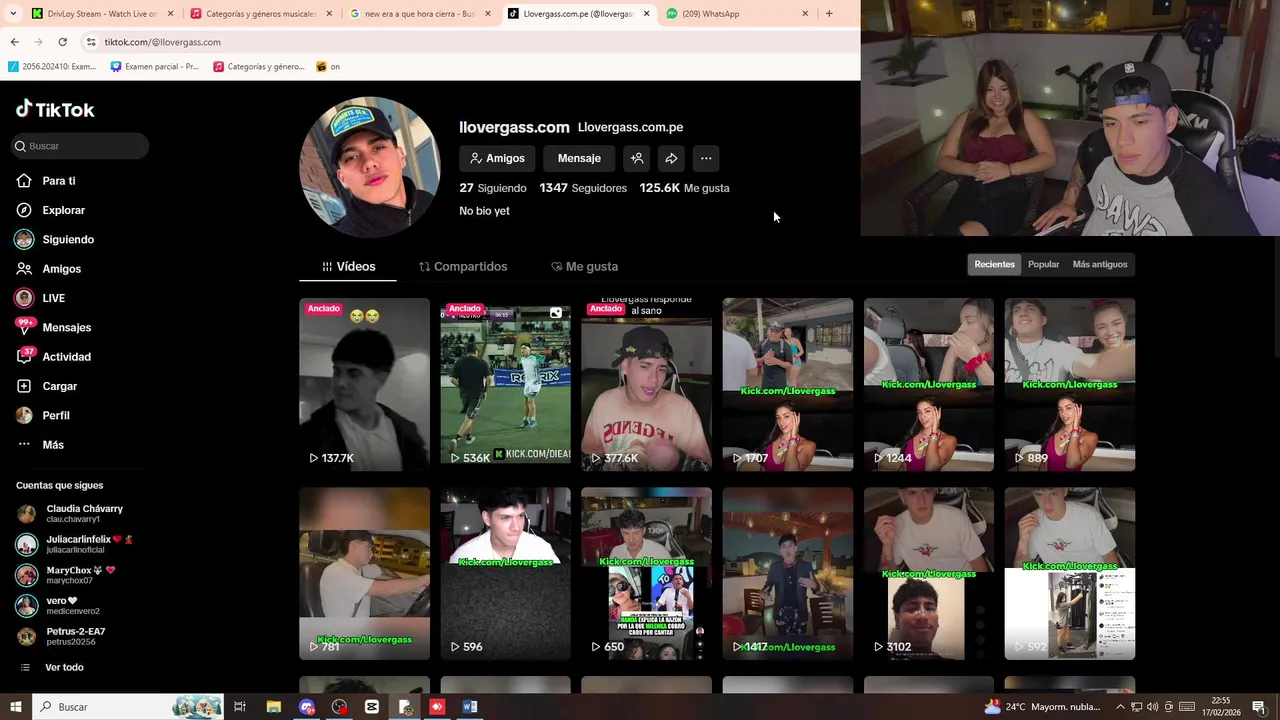Click the Cargar upload item
This screenshot has width=1280, height=720.
[46, 386]
